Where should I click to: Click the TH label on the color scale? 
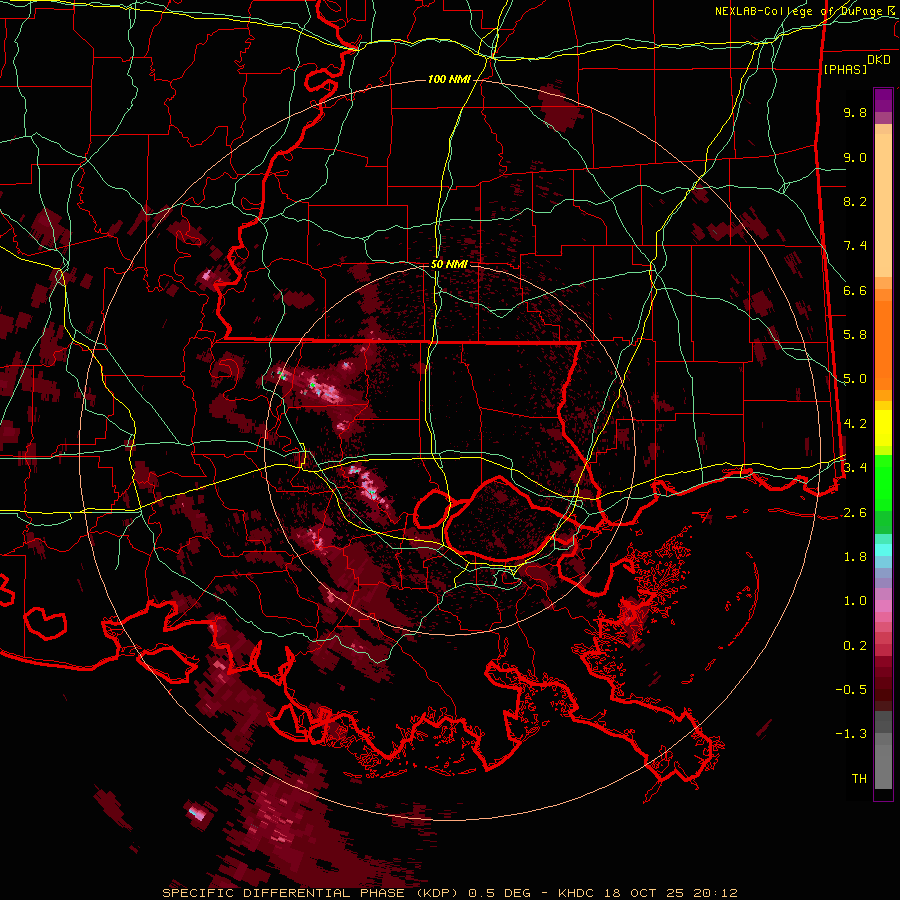(x=859, y=779)
